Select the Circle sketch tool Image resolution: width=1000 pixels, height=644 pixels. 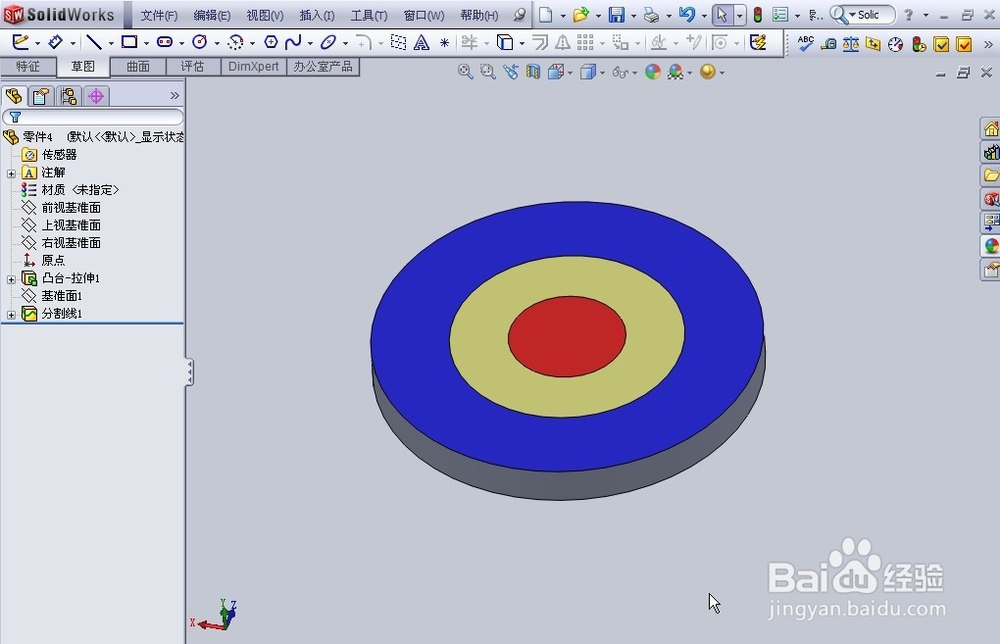[200, 42]
